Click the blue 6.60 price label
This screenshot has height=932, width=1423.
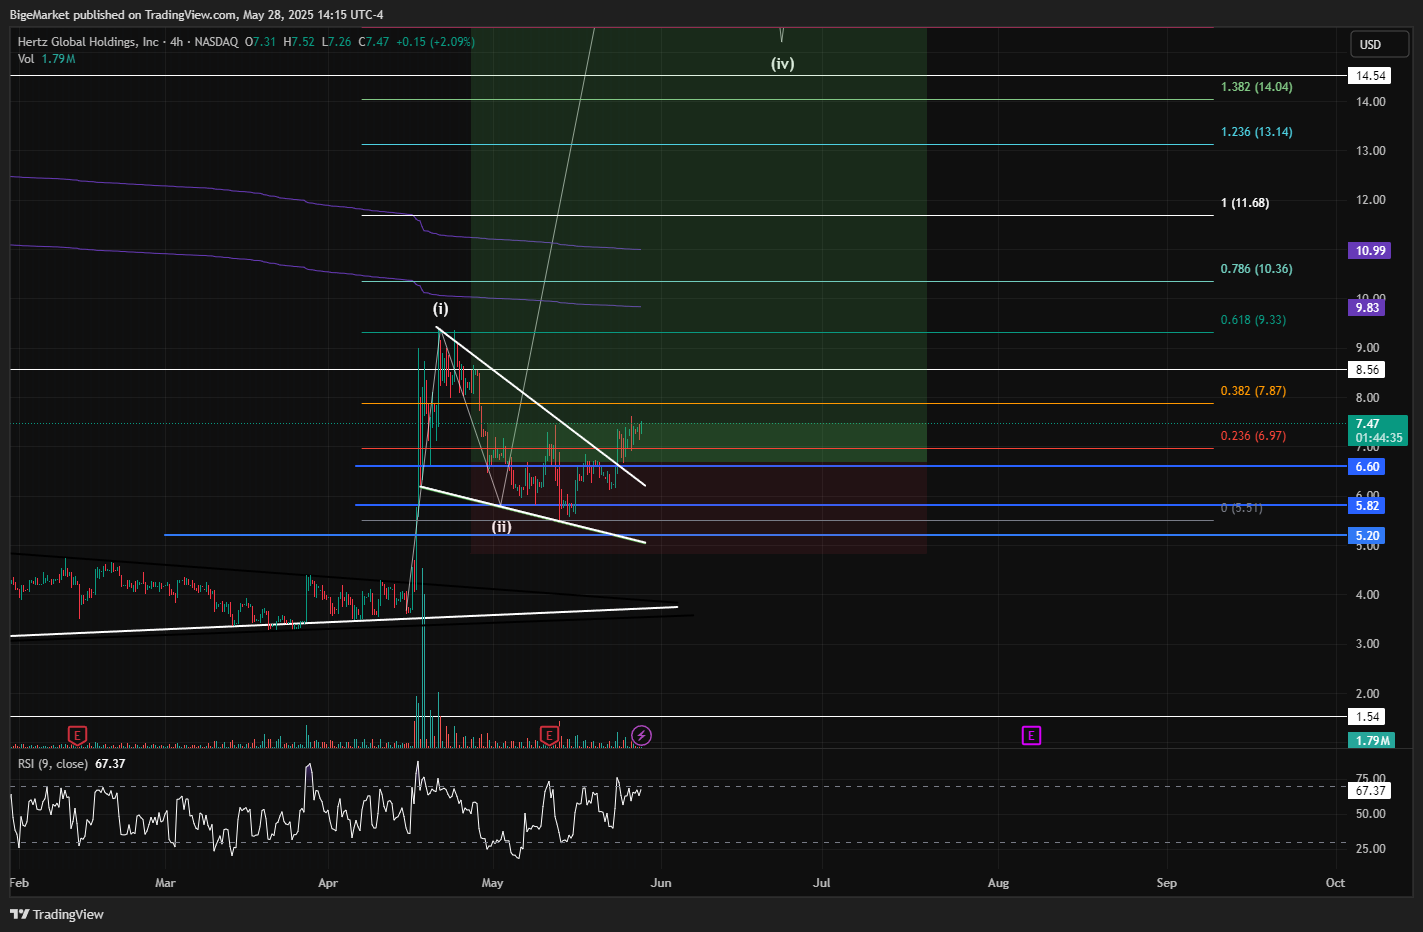pos(1367,467)
